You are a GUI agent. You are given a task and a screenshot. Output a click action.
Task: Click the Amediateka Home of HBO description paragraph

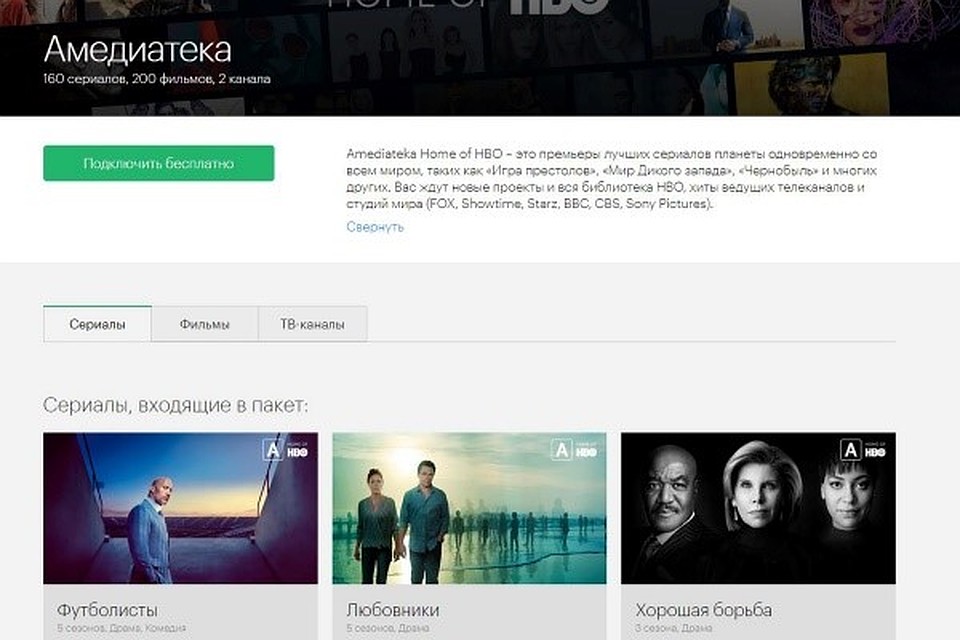[612, 179]
